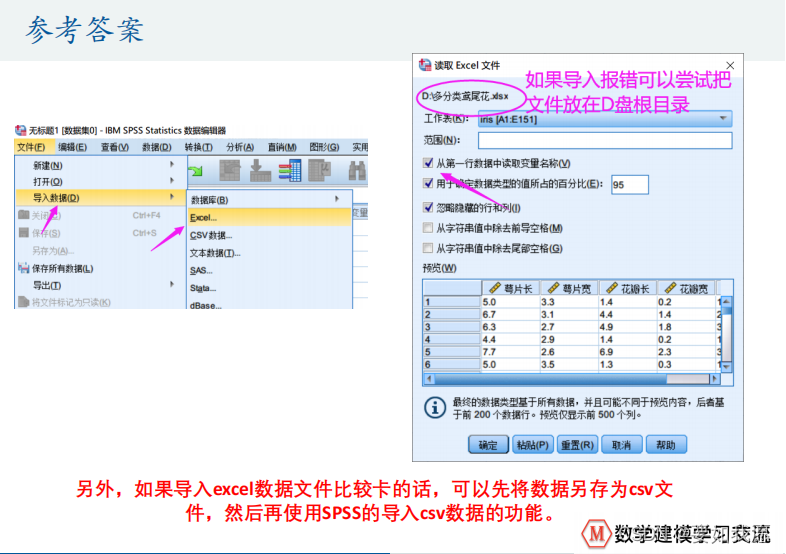Click 保存所有数据(L) menu entry

[100, 268]
